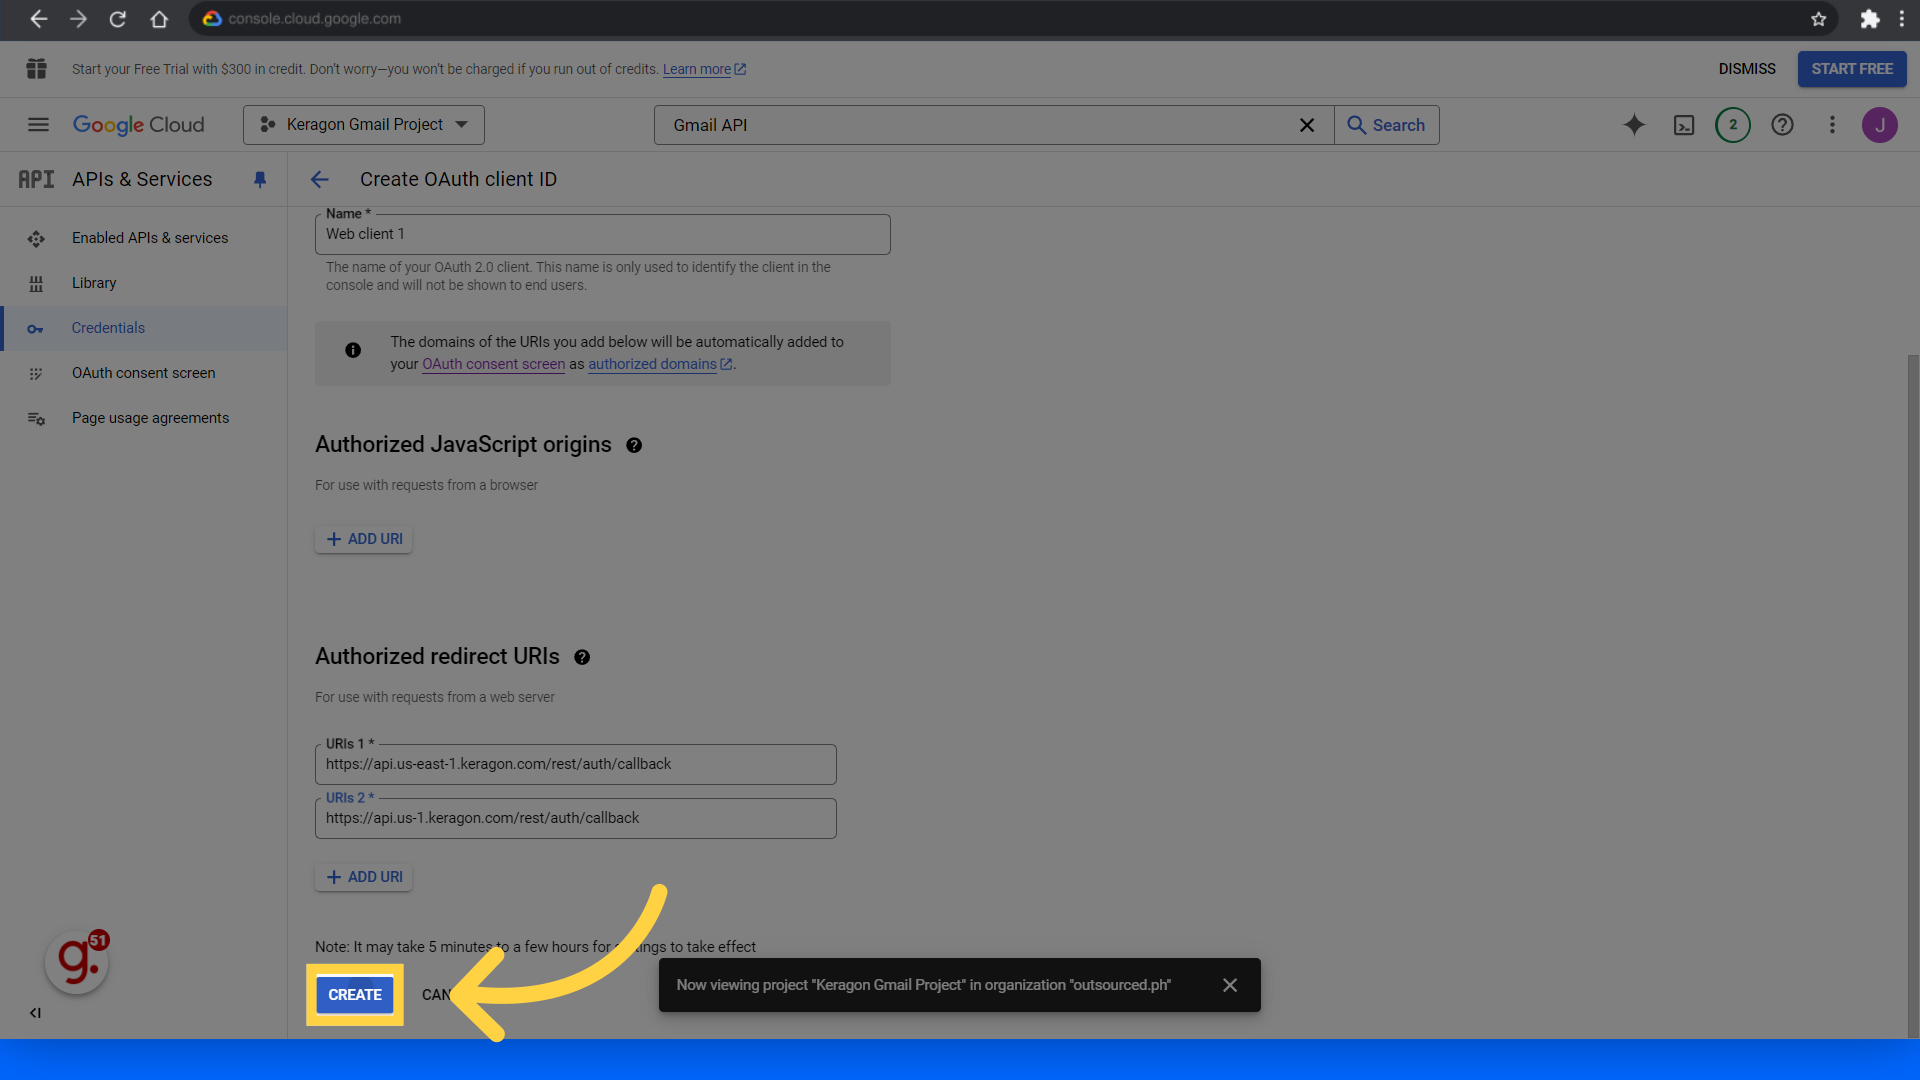
Task: Click the Search button
Action: click(1387, 125)
